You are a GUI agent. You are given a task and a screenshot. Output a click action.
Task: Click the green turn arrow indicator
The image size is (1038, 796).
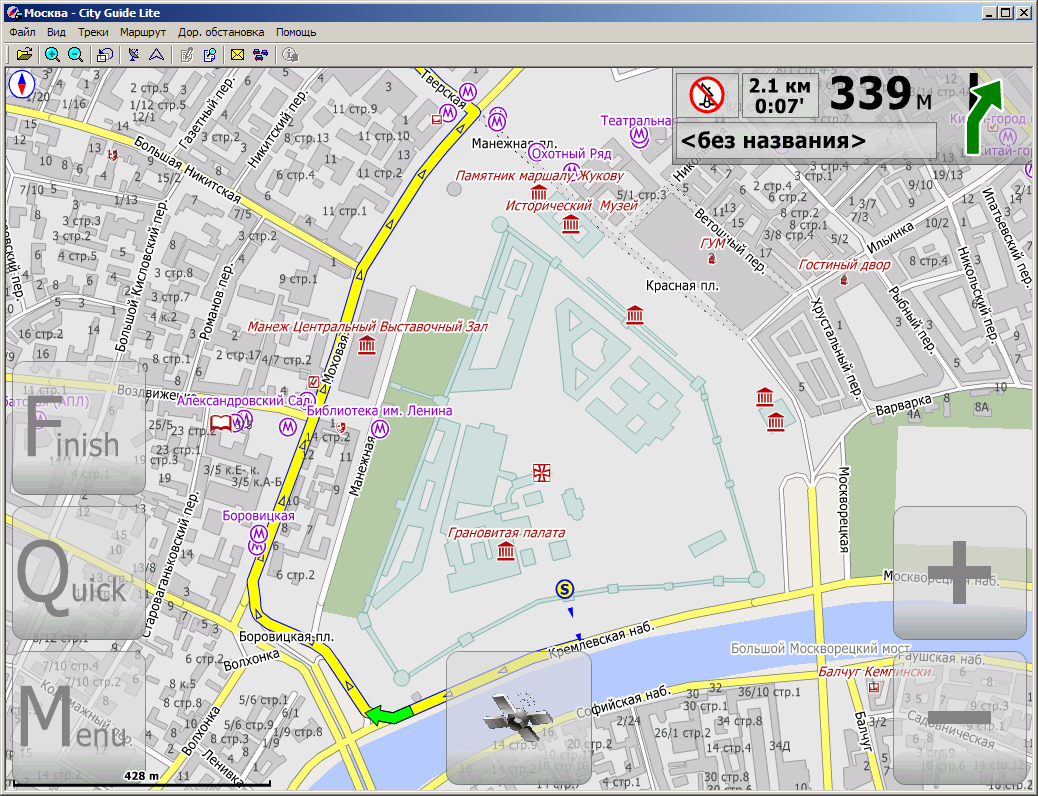pyautogui.click(x=984, y=115)
